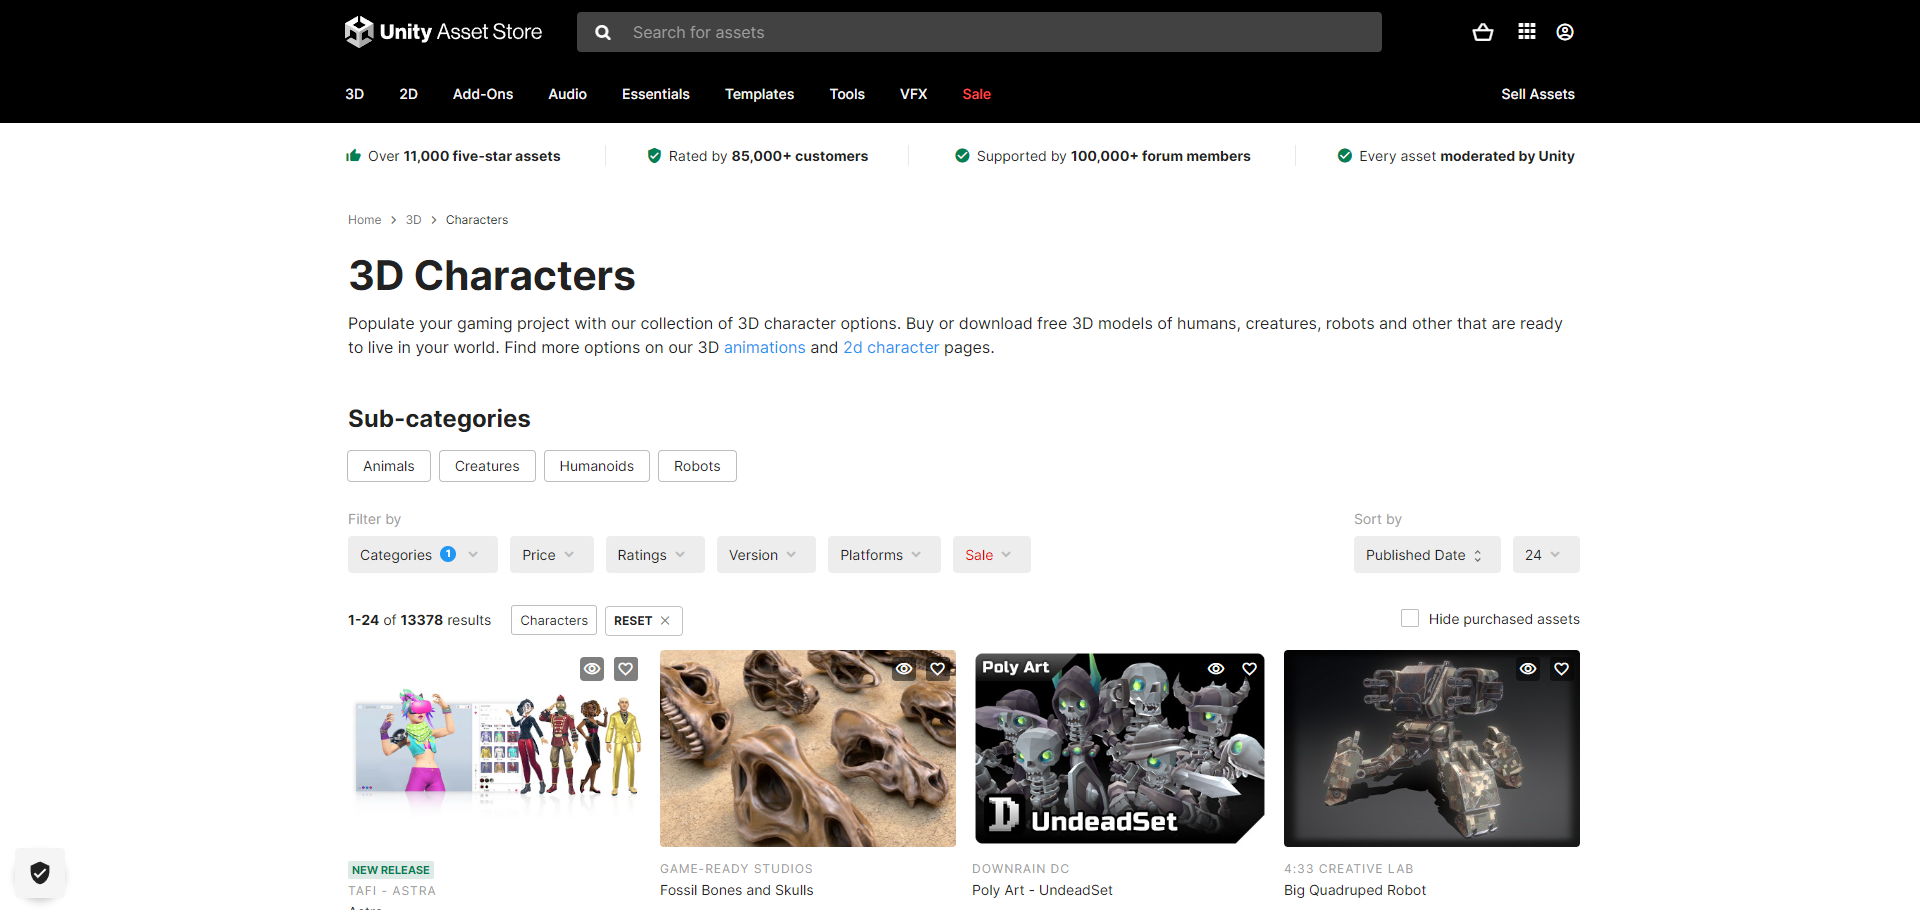Select the Humanoids sub-category
Screen dimensions: 1920x910
597,466
